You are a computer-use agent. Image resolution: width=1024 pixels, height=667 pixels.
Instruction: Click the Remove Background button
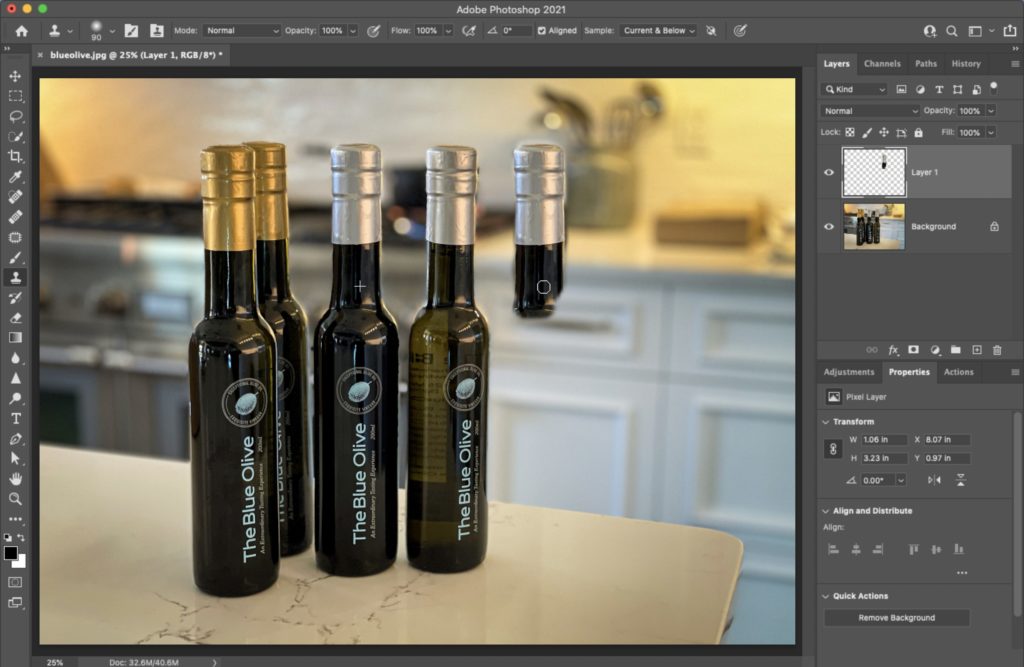click(x=897, y=618)
